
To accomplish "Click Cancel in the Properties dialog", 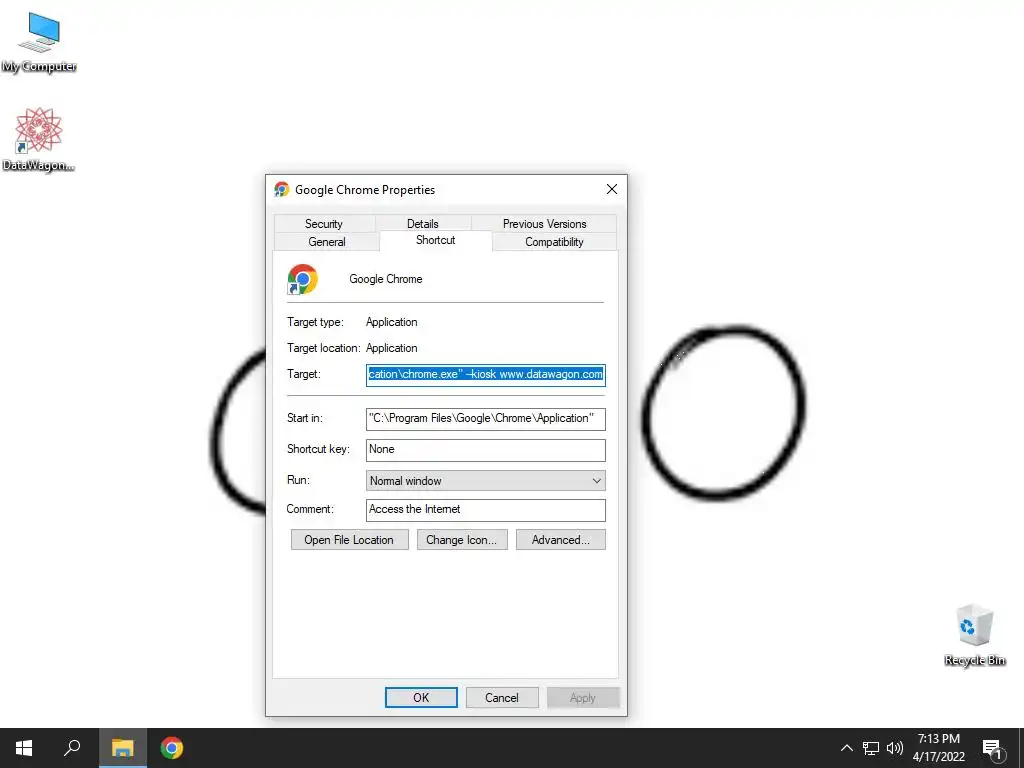I will click(x=502, y=697).
